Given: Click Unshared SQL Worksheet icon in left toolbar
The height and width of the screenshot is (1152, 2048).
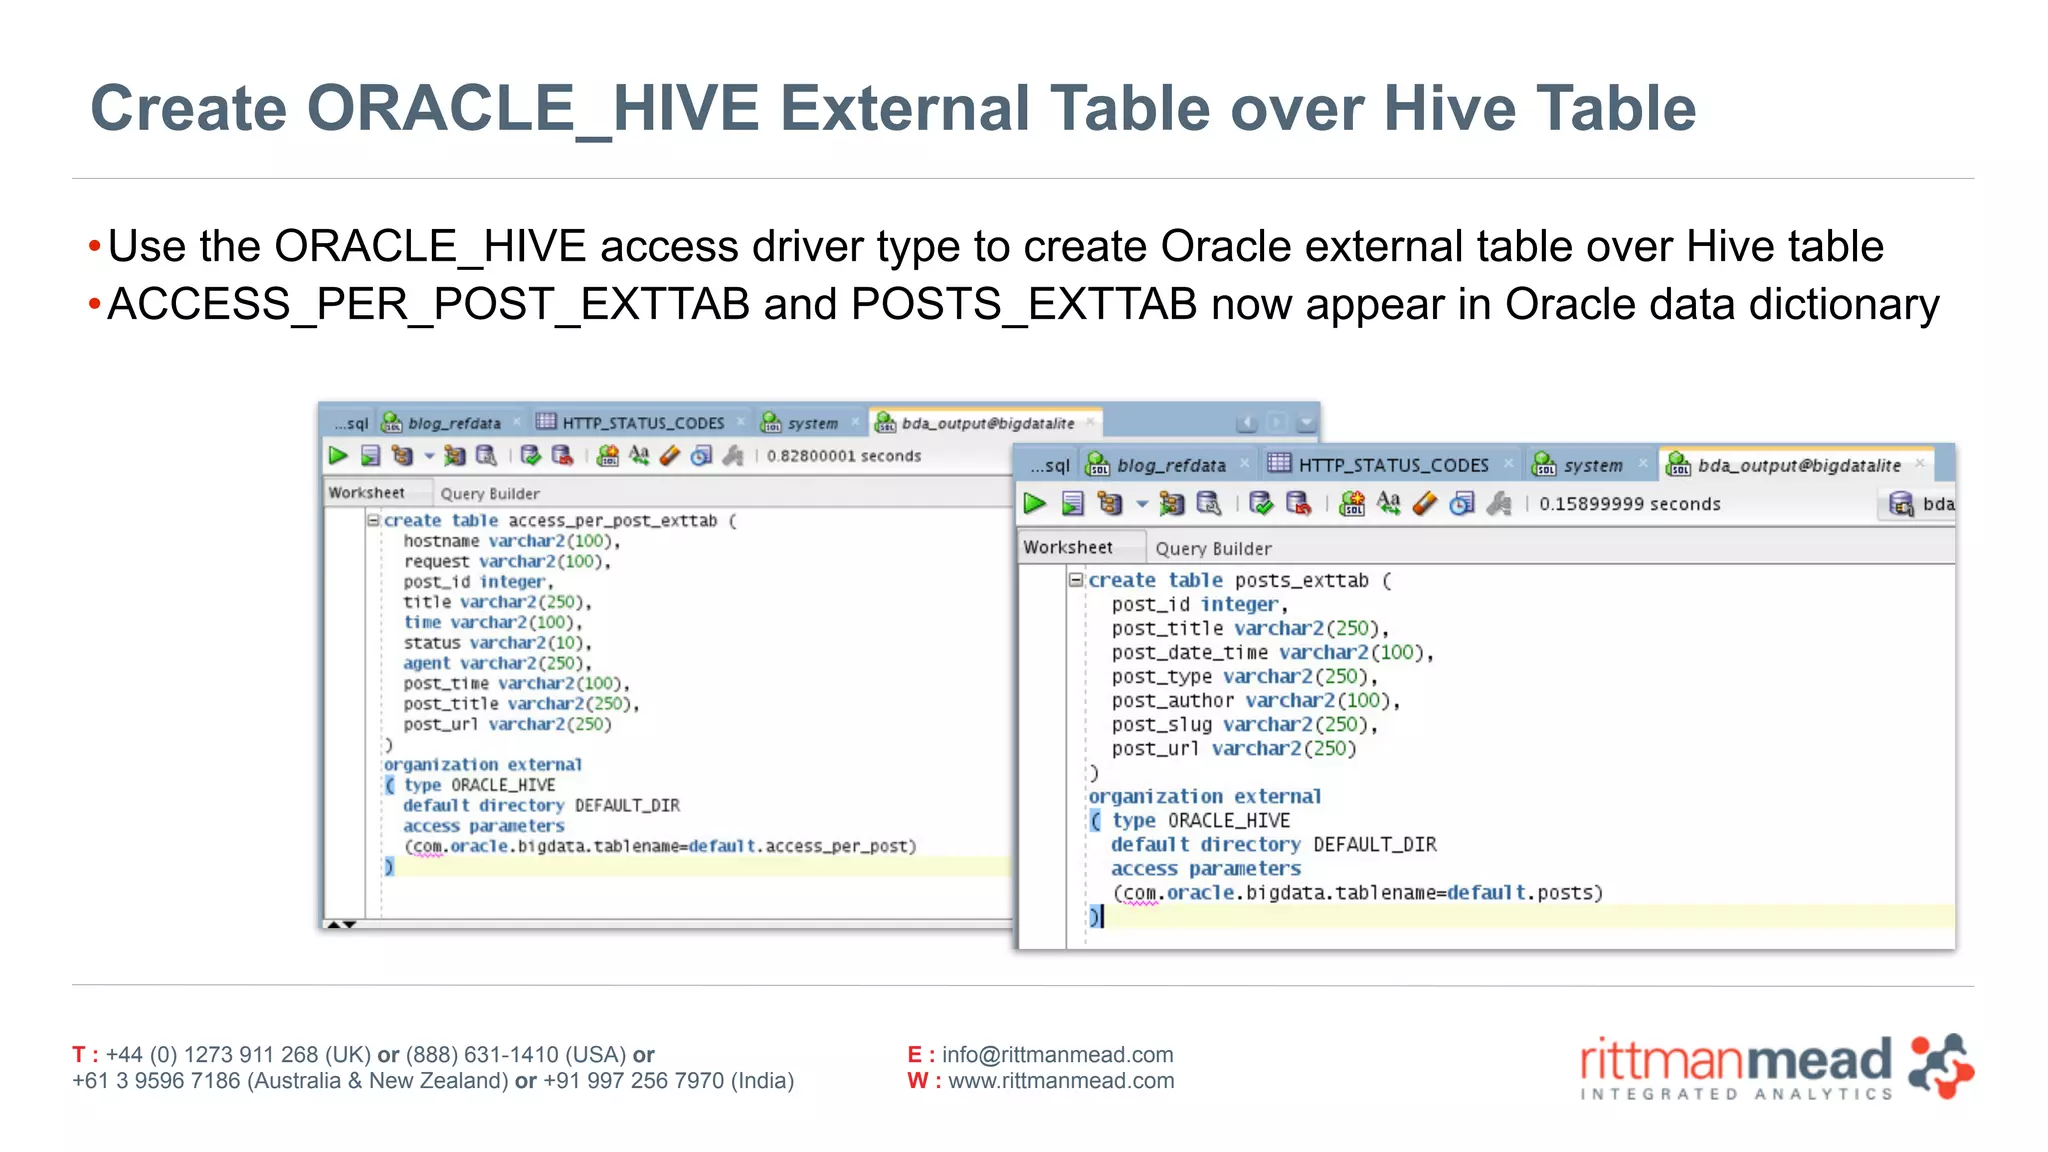Looking at the screenshot, I should (x=608, y=456).
